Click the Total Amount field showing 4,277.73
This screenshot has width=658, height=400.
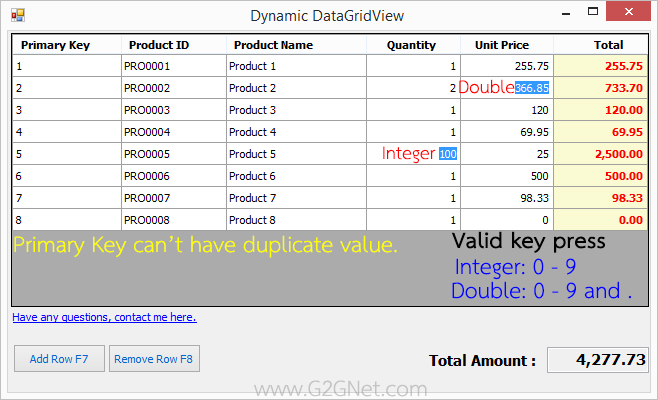[598, 360]
